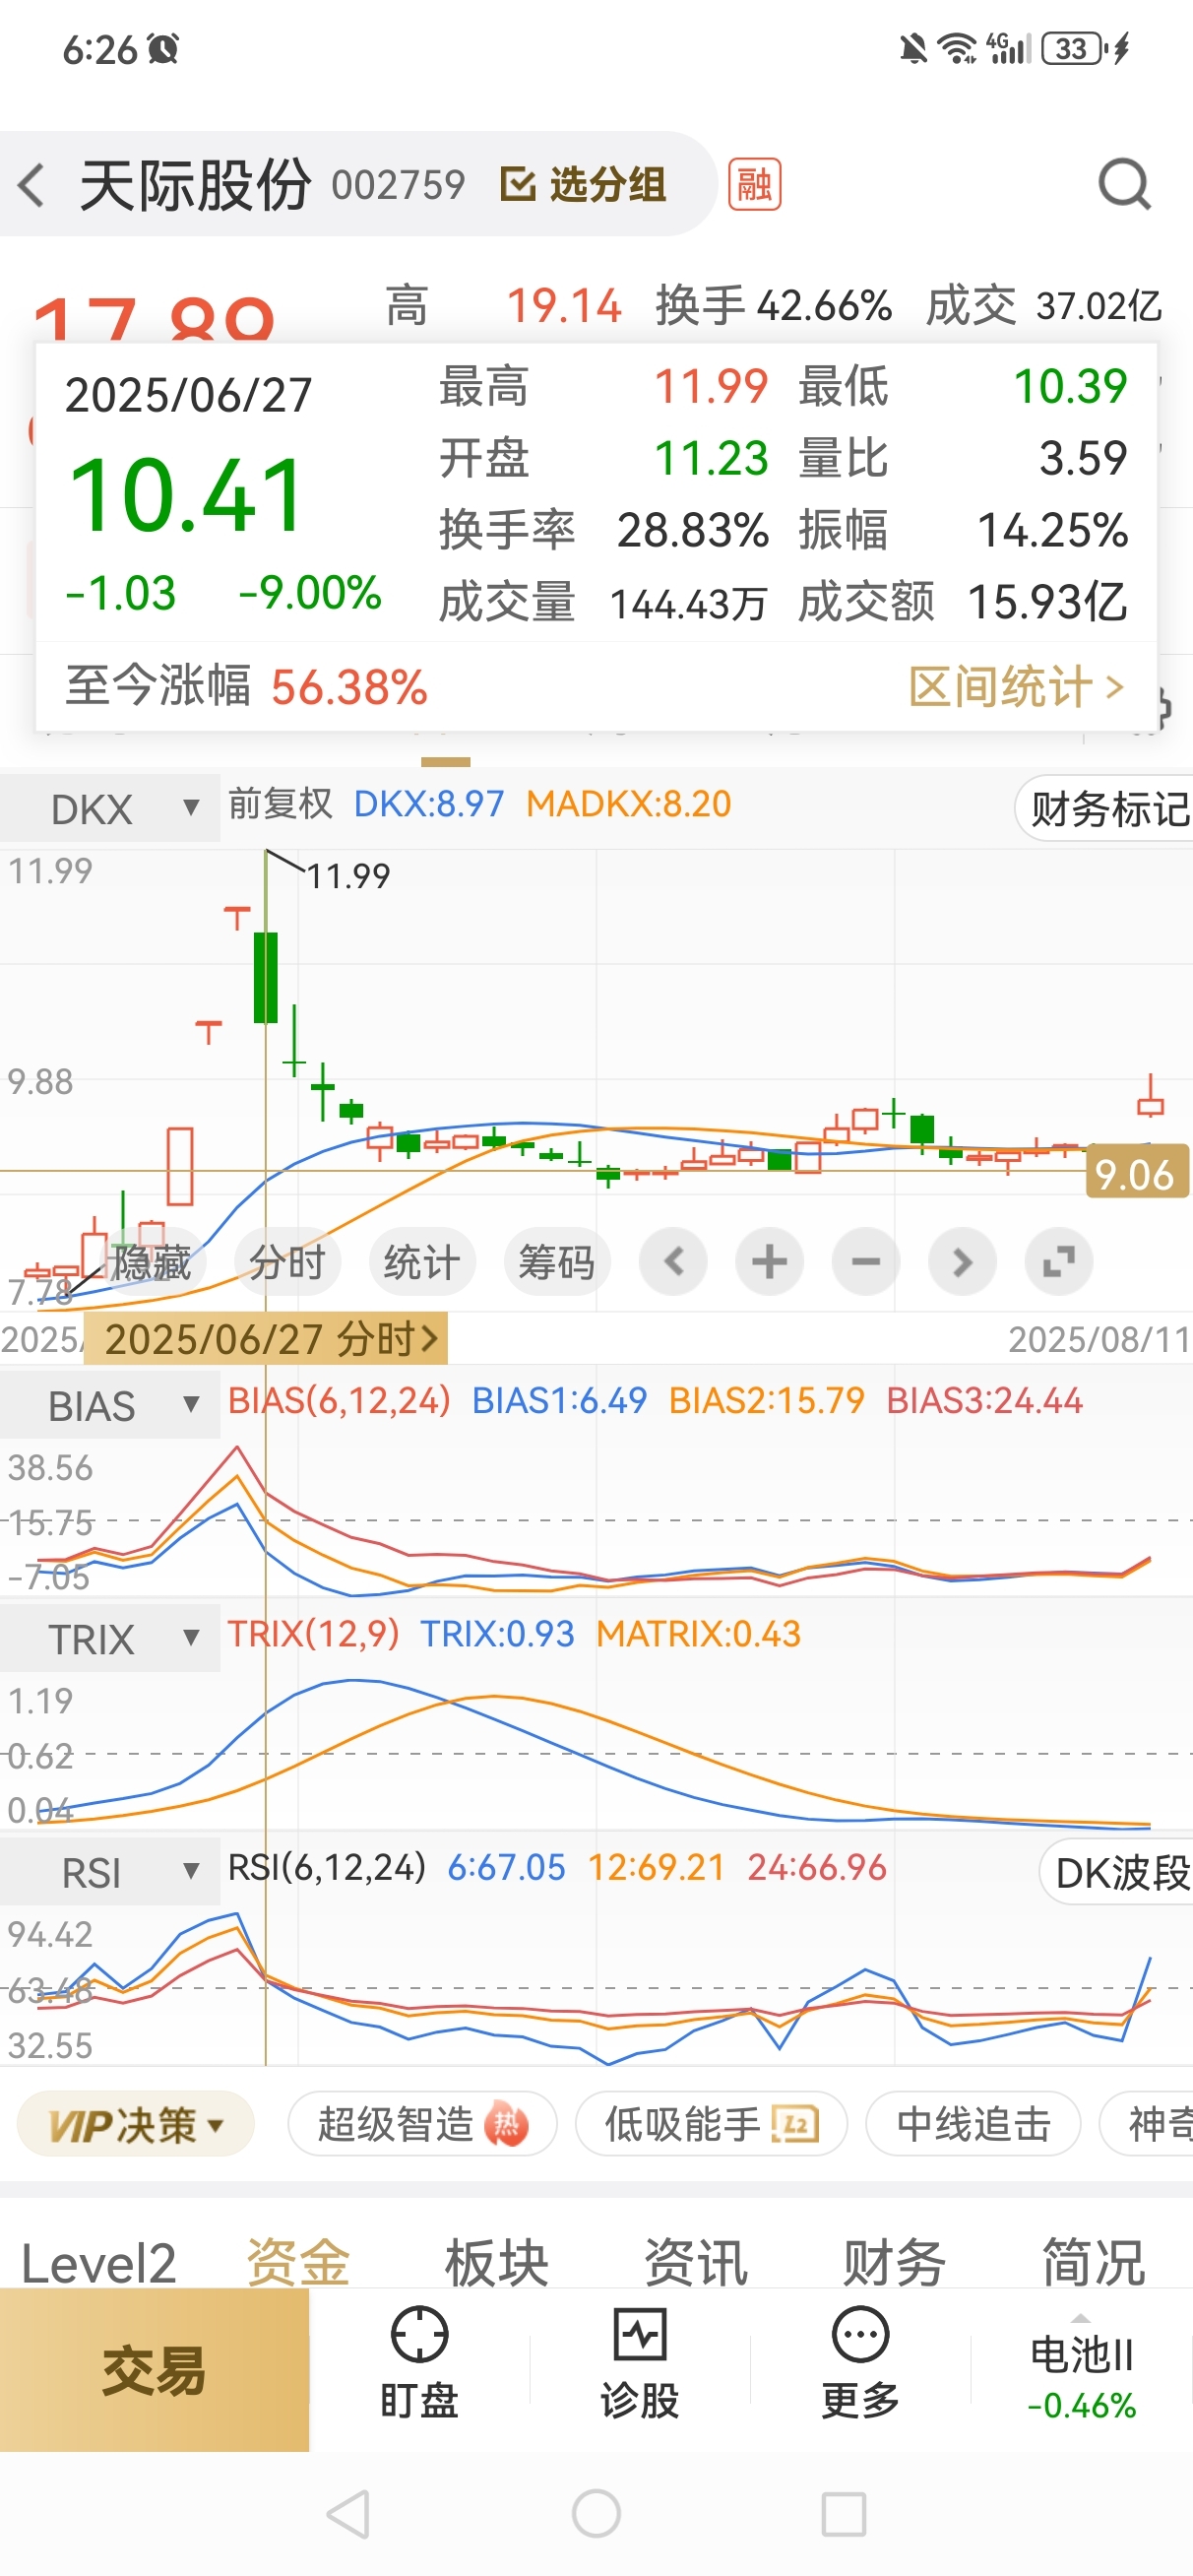This screenshot has width=1193, height=2576.
Task: Tap the 融 margin trading badge
Action: pos(754,185)
